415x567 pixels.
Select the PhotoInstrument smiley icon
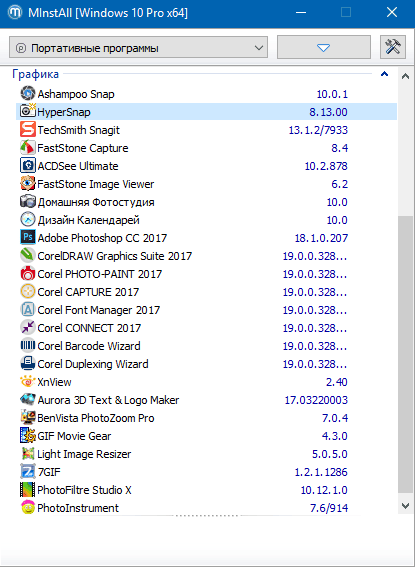coord(27,508)
